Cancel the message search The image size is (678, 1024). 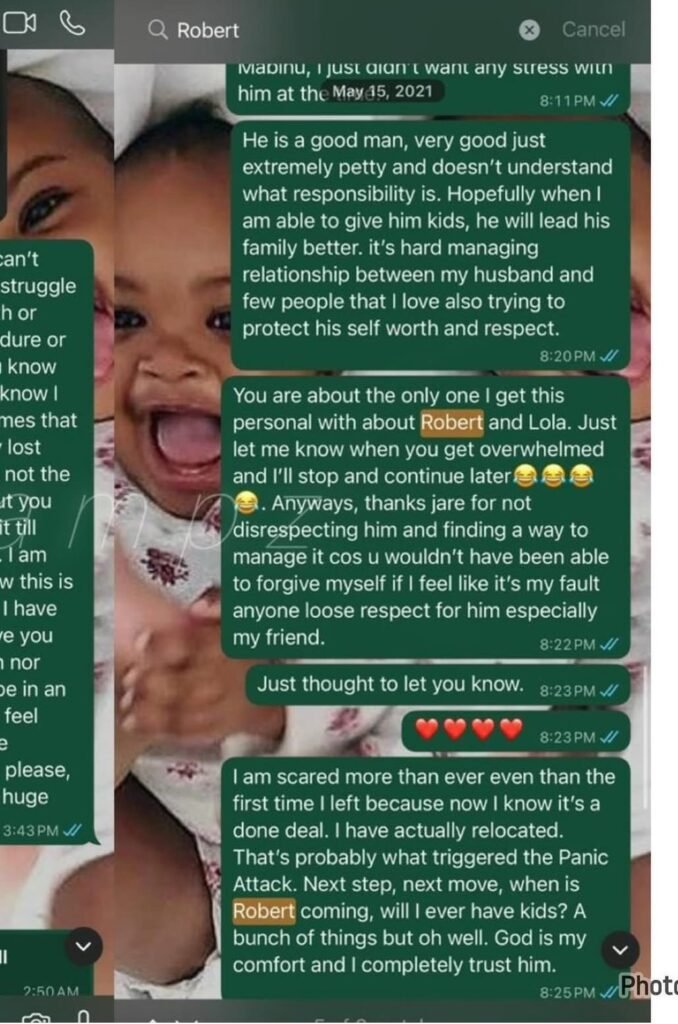(x=593, y=29)
